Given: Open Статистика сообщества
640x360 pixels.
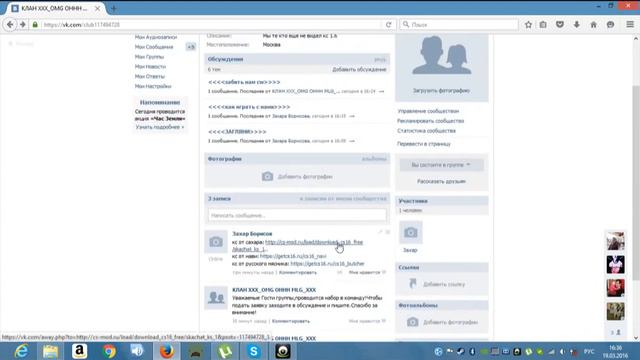Looking at the screenshot, I should 427,131.
